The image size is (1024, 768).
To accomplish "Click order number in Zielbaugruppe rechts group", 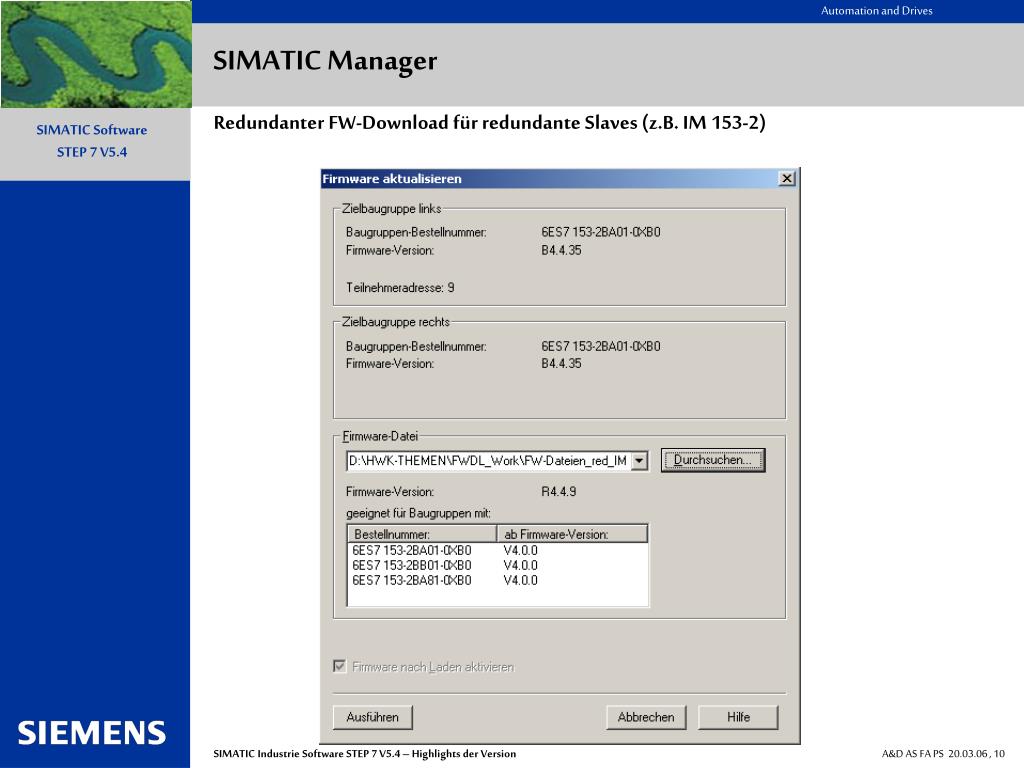I will [601, 347].
